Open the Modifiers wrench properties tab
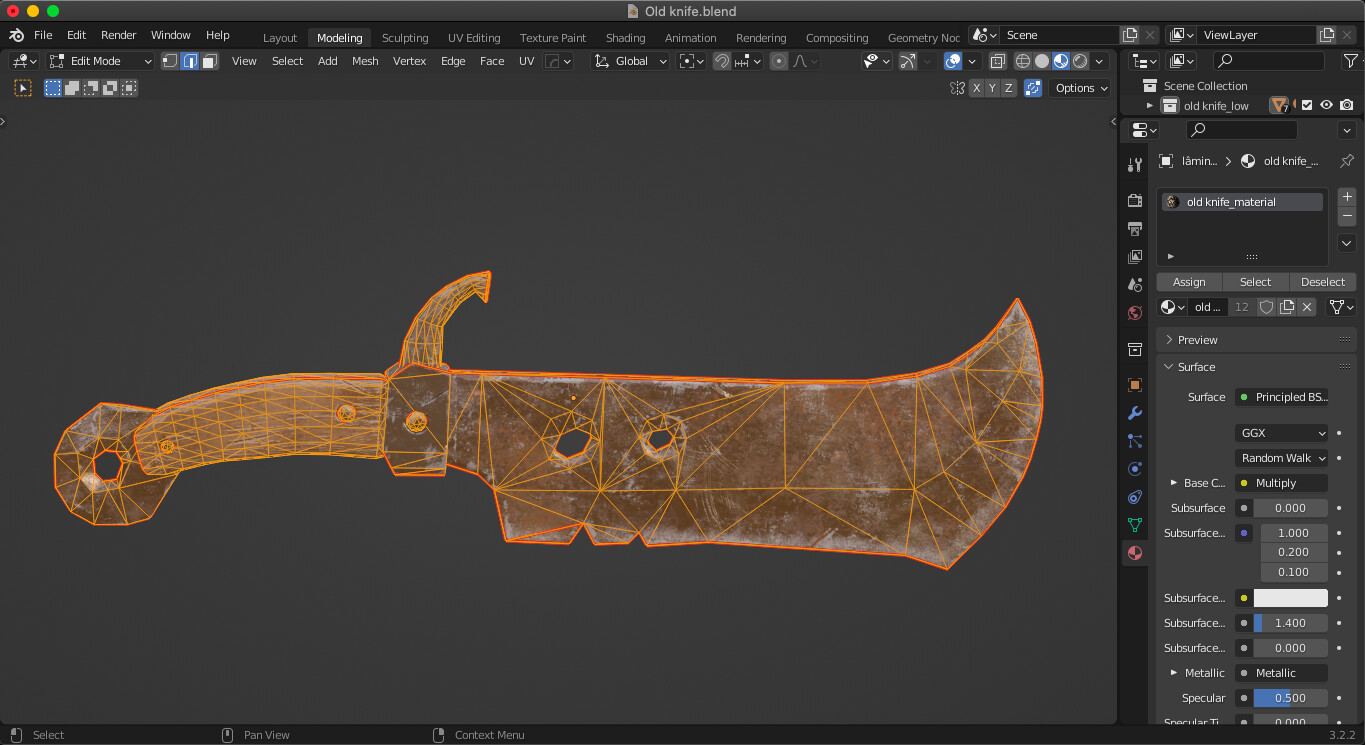This screenshot has width=1365, height=745. tap(1134, 413)
